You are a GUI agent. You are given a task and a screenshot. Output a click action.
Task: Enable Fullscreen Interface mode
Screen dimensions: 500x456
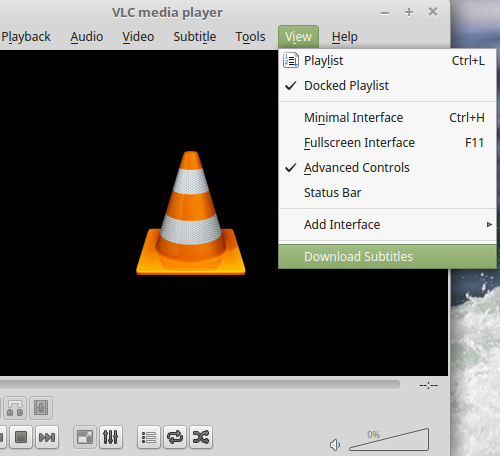coord(387,143)
